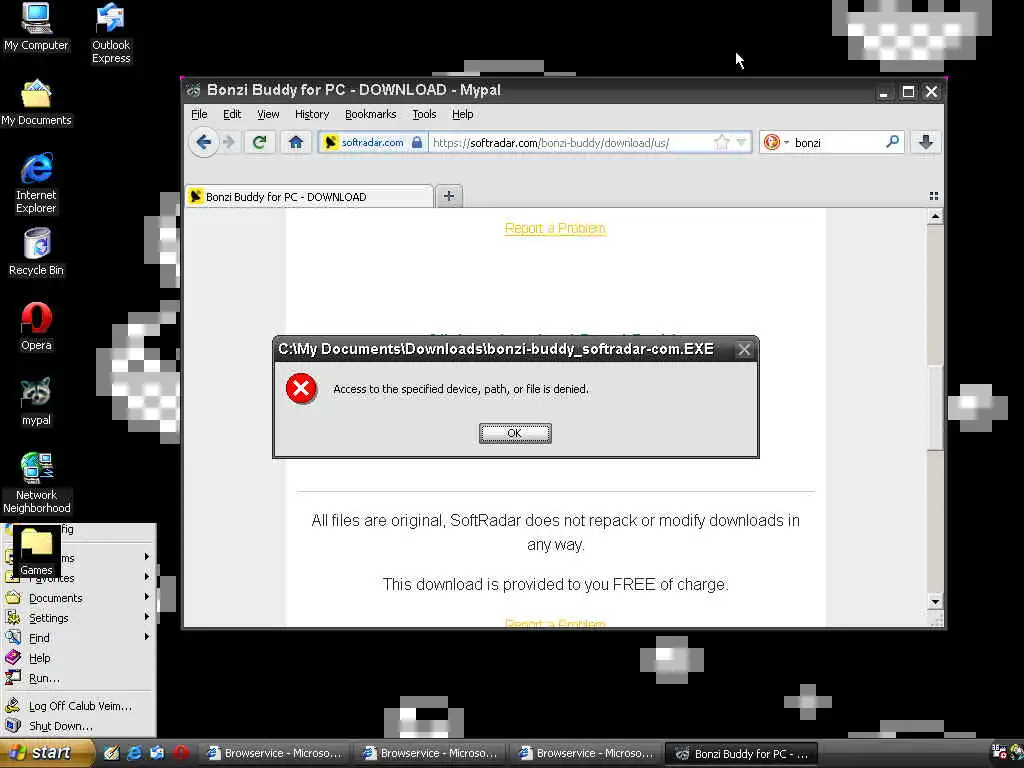1024x768 pixels.
Task: Close the bonzi-buddy error dialog with X
Action: click(x=744, y=349)
